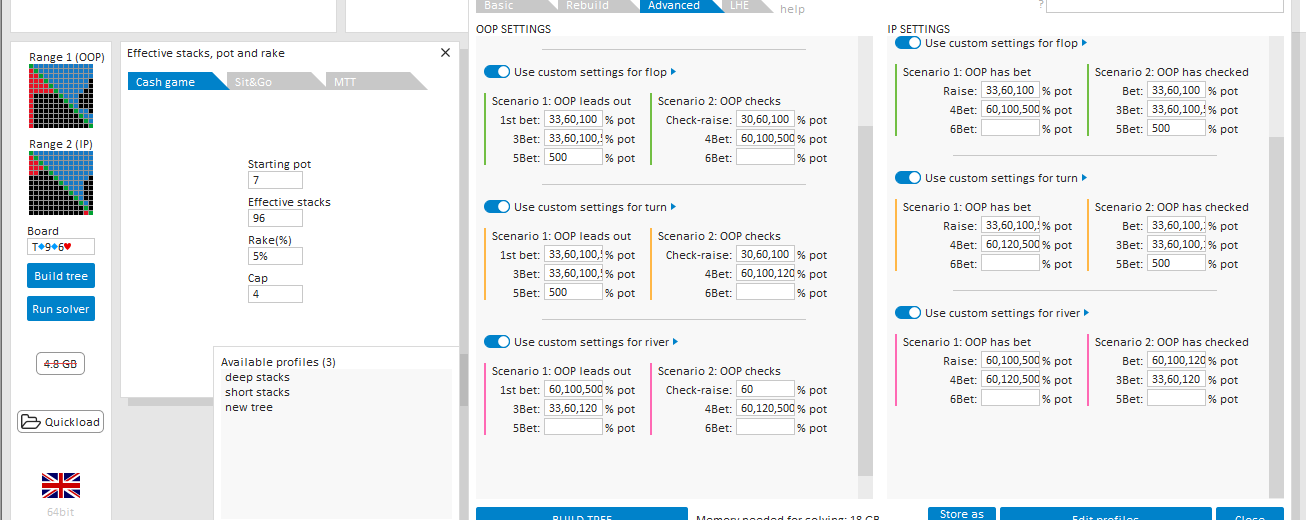Click the Board cards field
The image size is (1306, 520).
[61, 247]
